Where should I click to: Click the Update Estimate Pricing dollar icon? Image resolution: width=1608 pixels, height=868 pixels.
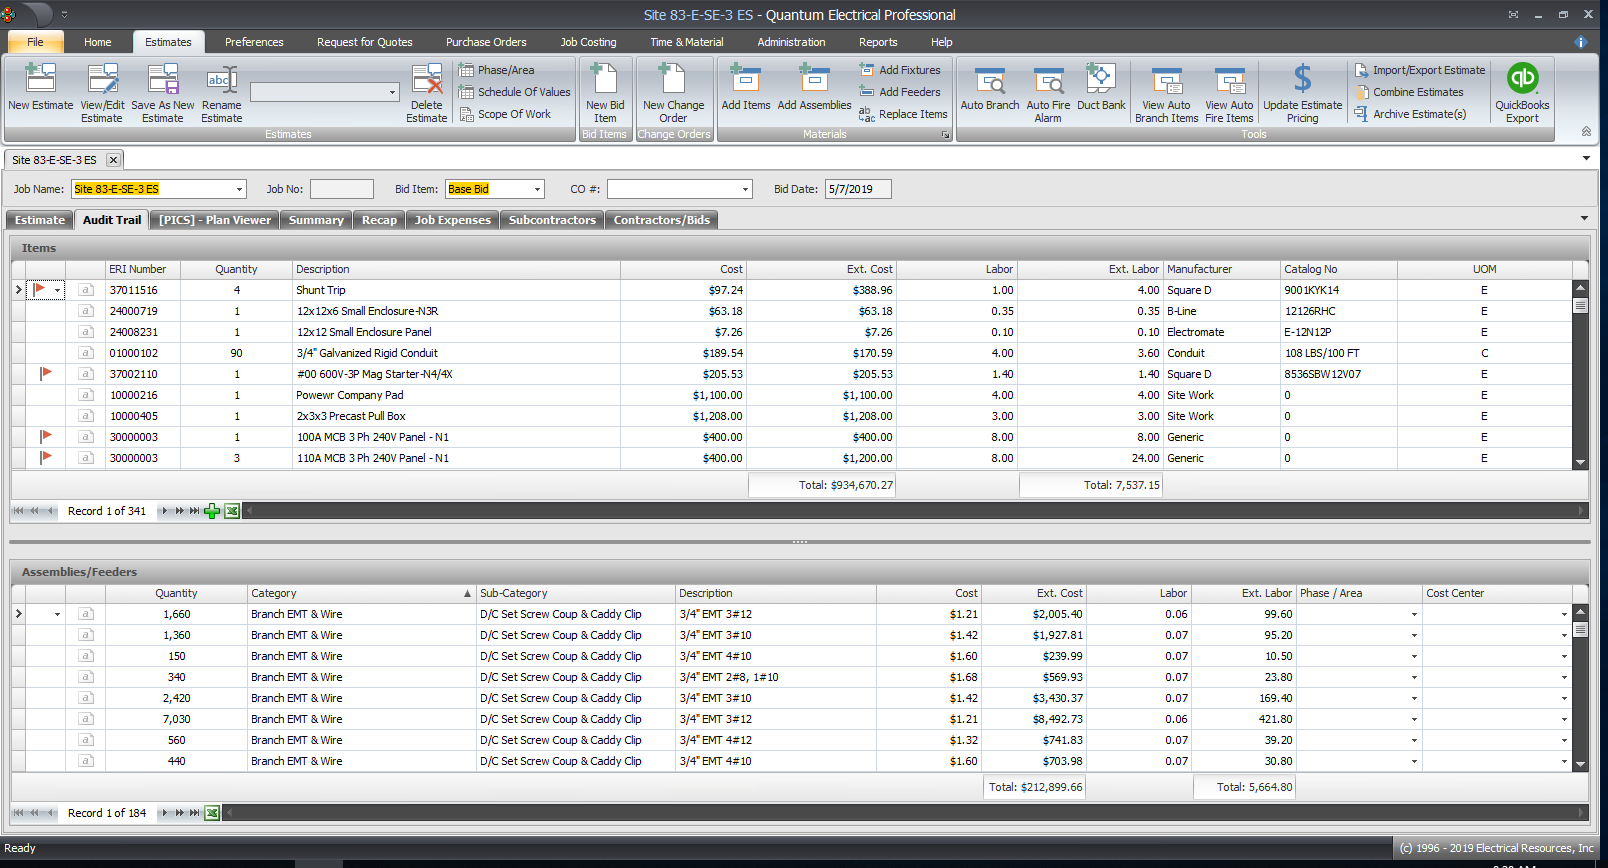[x=1302, y=80]
